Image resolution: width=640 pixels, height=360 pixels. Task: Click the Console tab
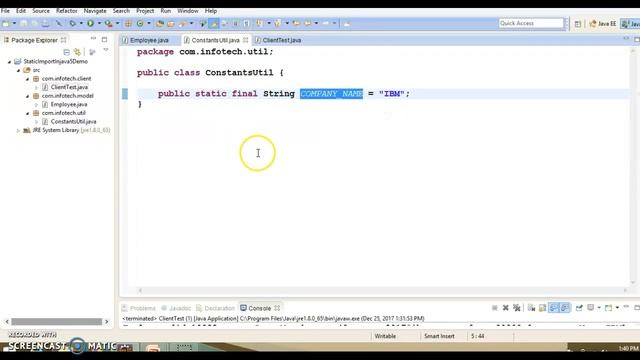[x=260, y=308]
